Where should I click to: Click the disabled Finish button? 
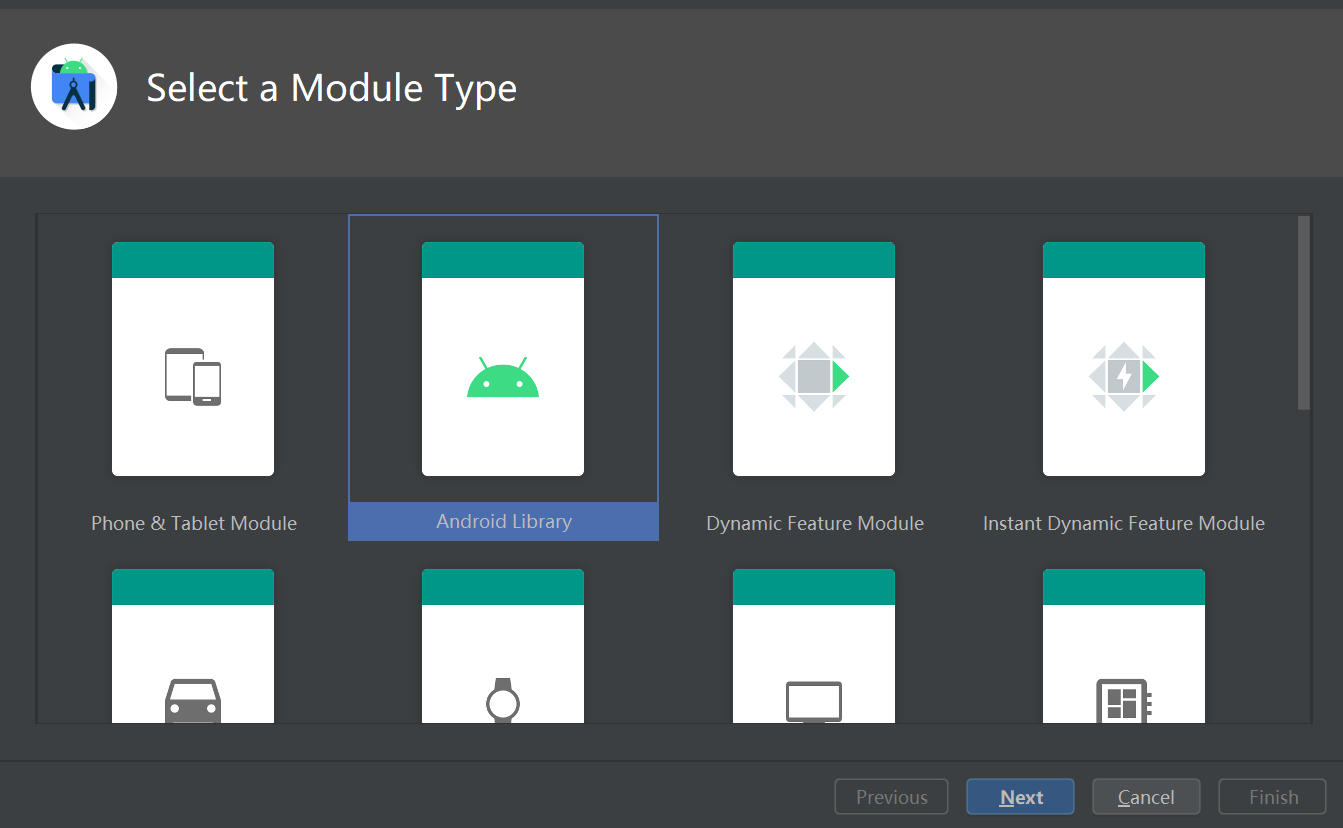coord(1273,797)
